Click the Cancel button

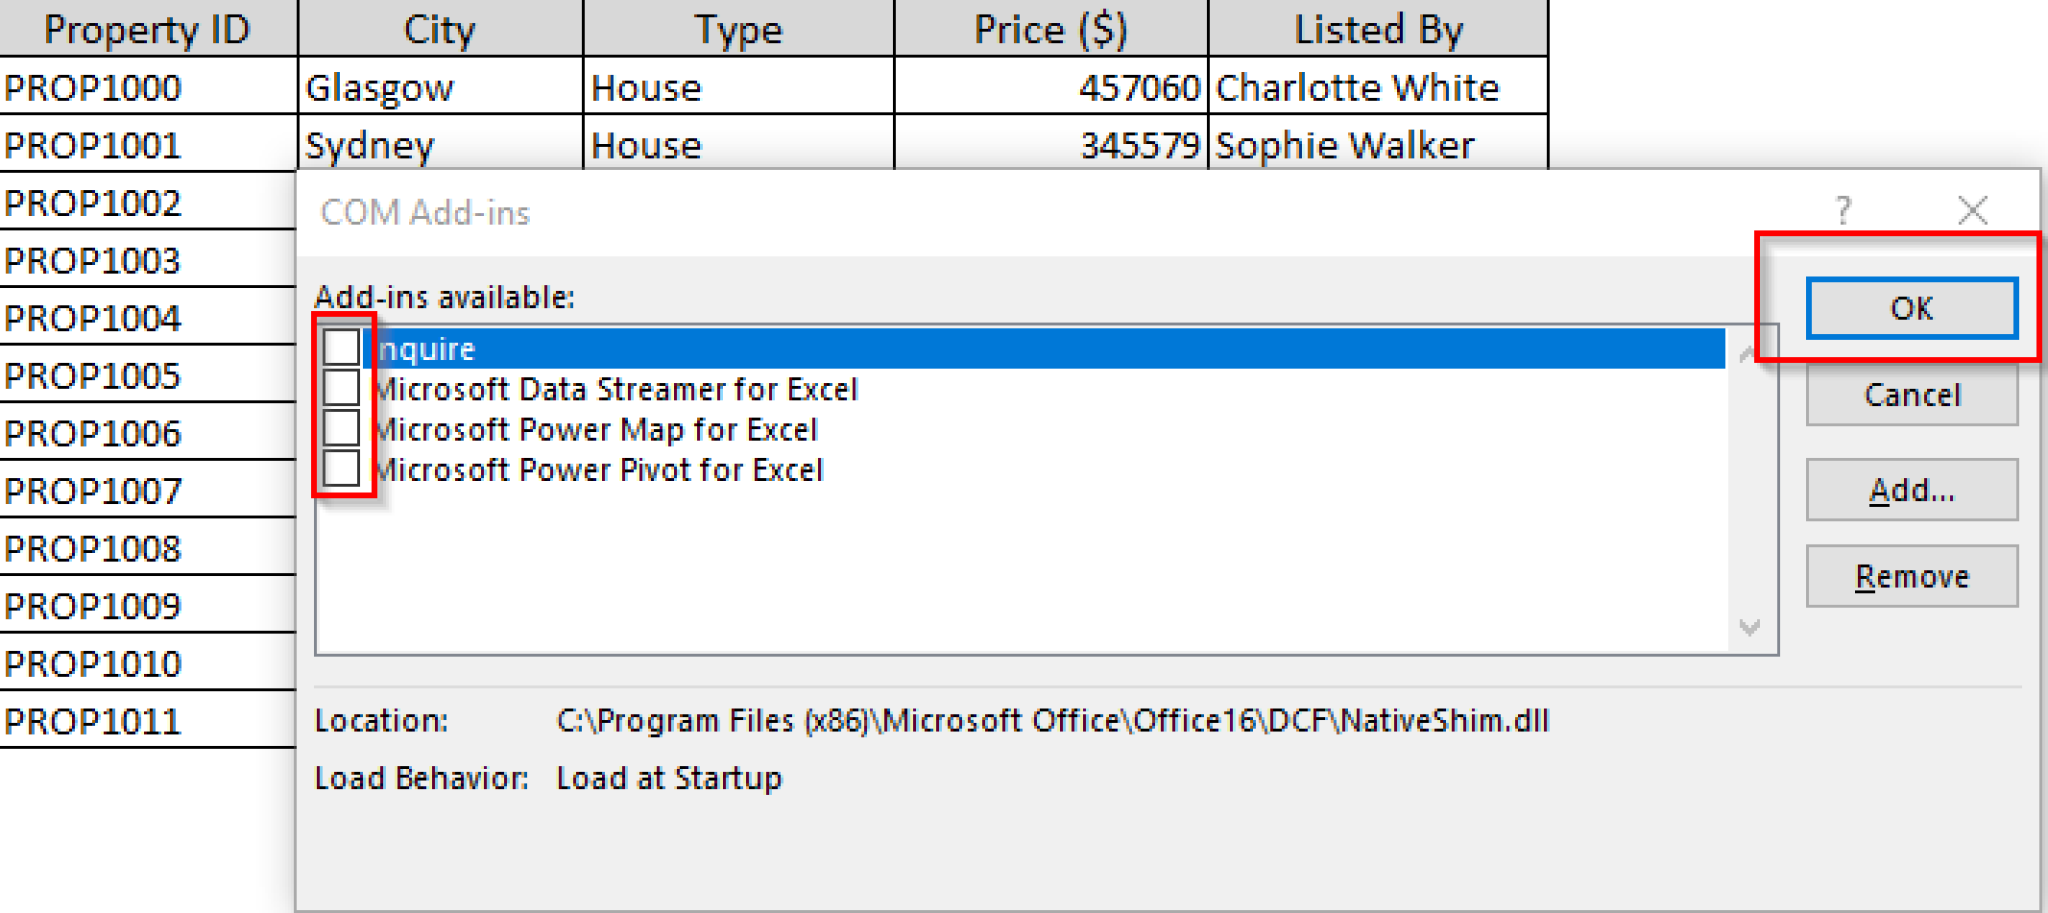click(x=1911, y=395)
